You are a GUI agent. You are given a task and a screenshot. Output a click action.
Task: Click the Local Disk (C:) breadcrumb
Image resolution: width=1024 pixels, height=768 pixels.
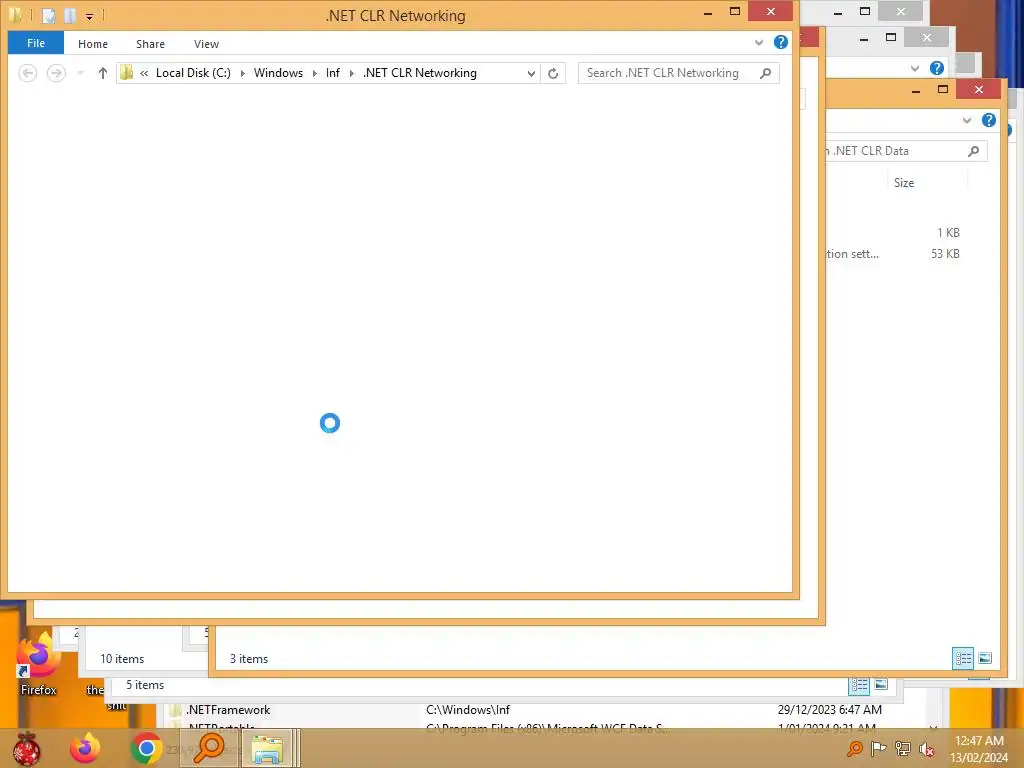(193, 72)
